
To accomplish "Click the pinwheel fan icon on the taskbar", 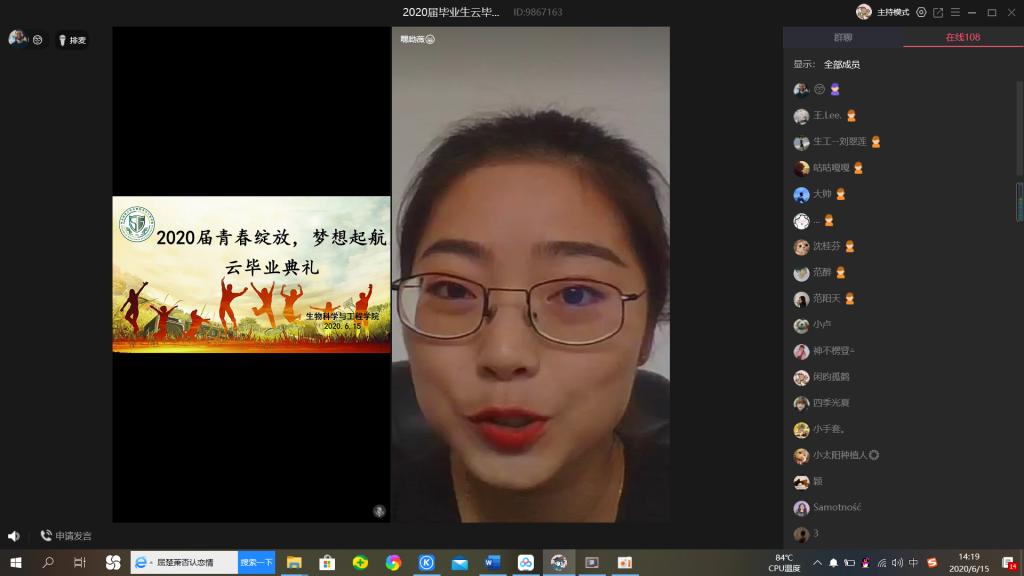I will click(113, 562).
